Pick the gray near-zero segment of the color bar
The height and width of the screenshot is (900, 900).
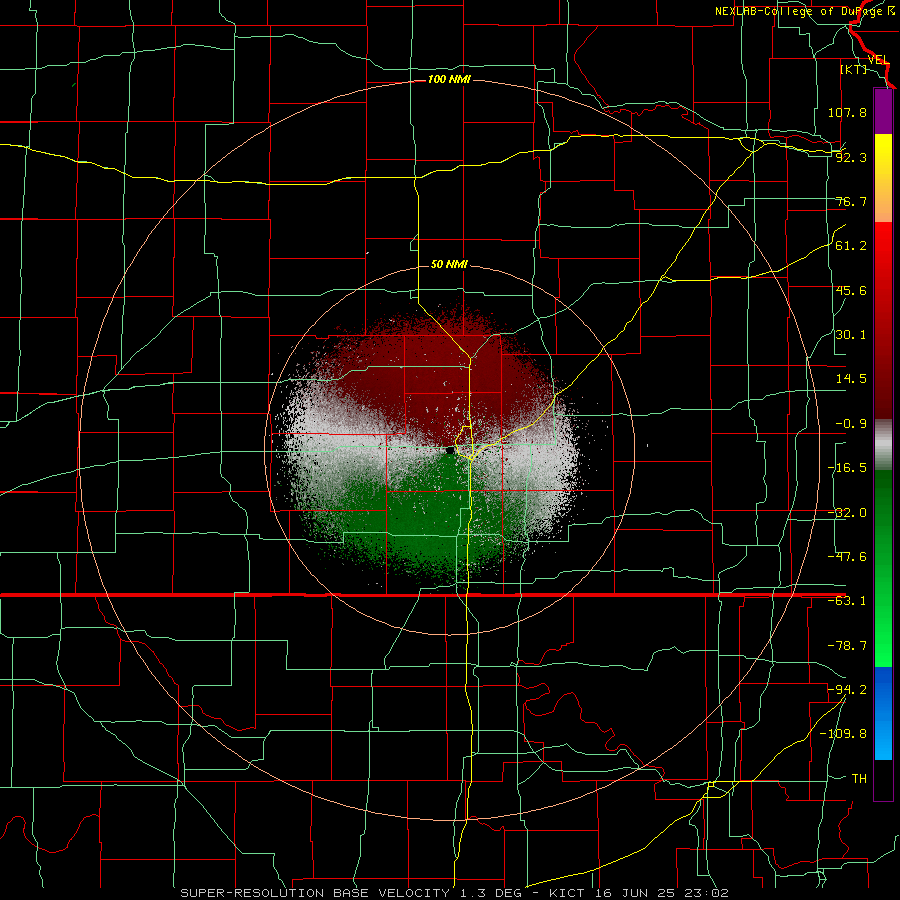click(x=883, y=444)
